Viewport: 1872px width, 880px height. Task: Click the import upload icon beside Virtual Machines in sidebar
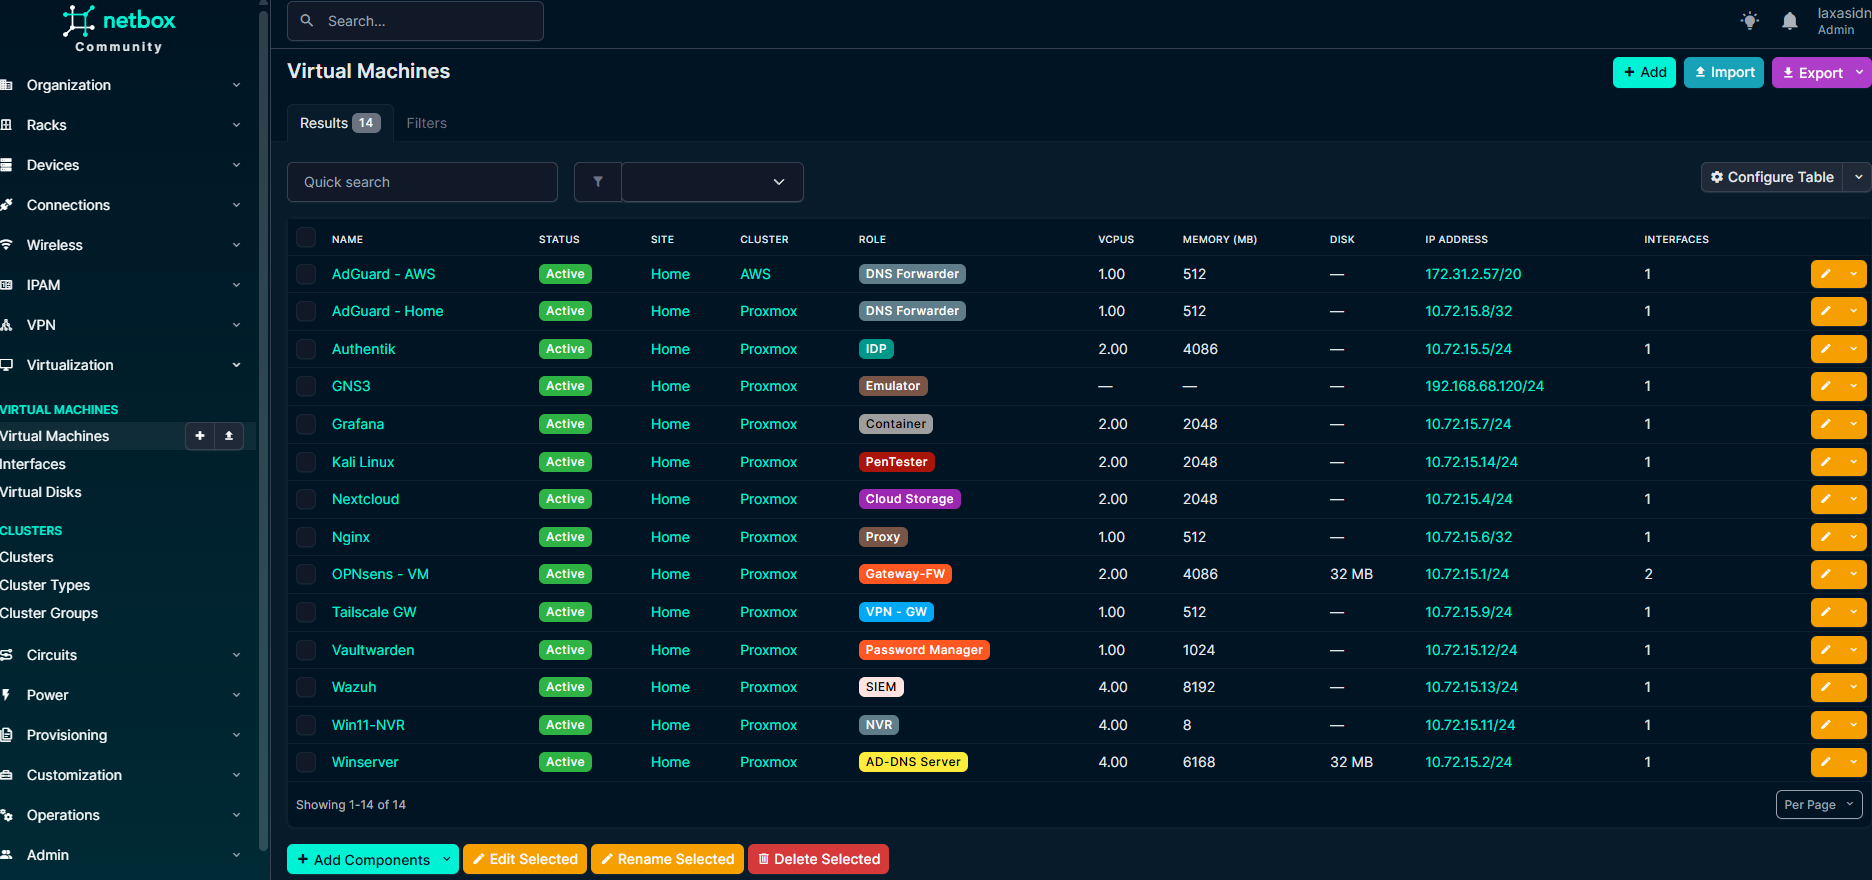pyautogui.click(x=229, y=436)
